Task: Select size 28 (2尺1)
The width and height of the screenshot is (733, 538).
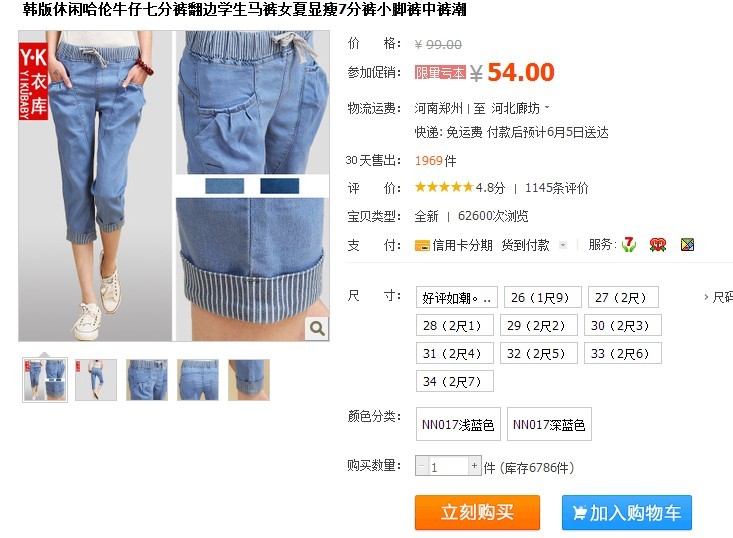Action: [x=454, y=325]
